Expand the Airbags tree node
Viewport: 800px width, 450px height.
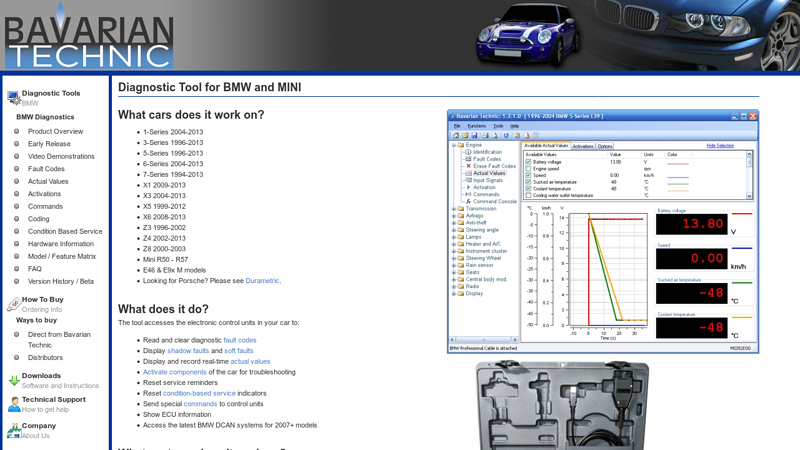pos(454,216)
